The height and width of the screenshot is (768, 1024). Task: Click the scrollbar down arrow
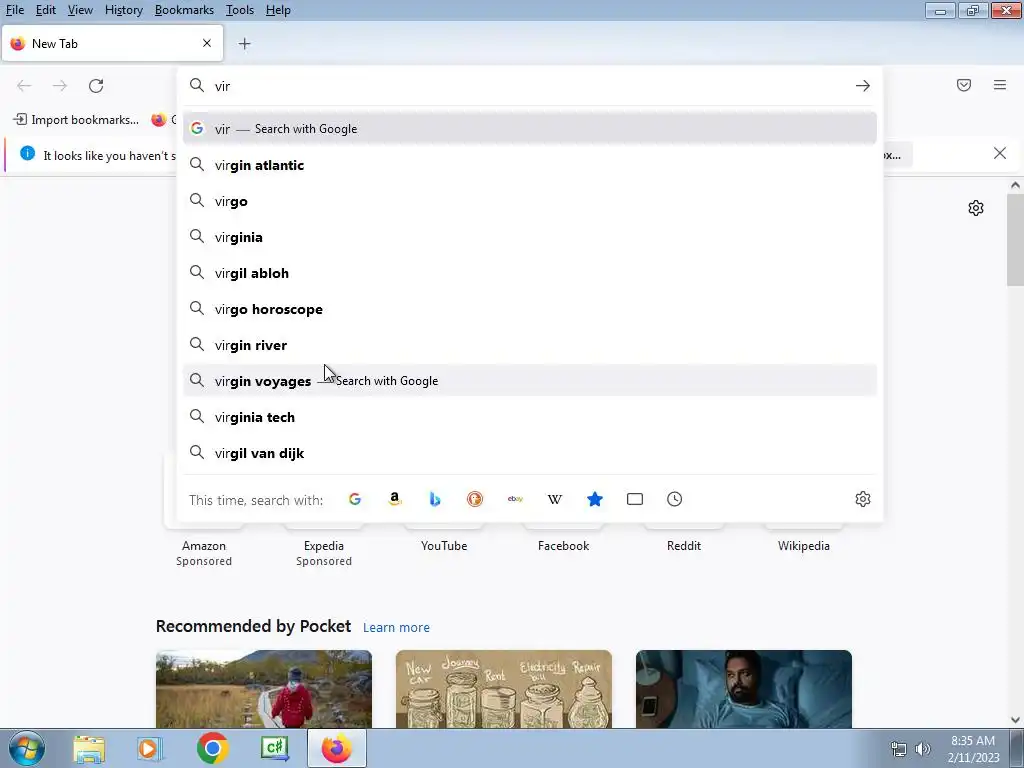(1015, 720)
